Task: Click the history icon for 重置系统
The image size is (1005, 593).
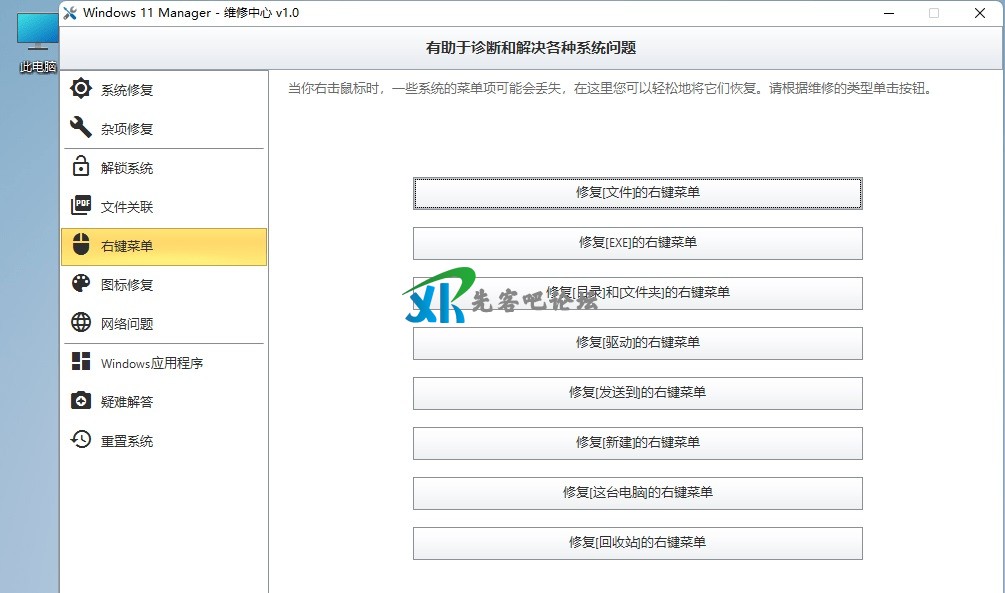Action: click(81, 440)
